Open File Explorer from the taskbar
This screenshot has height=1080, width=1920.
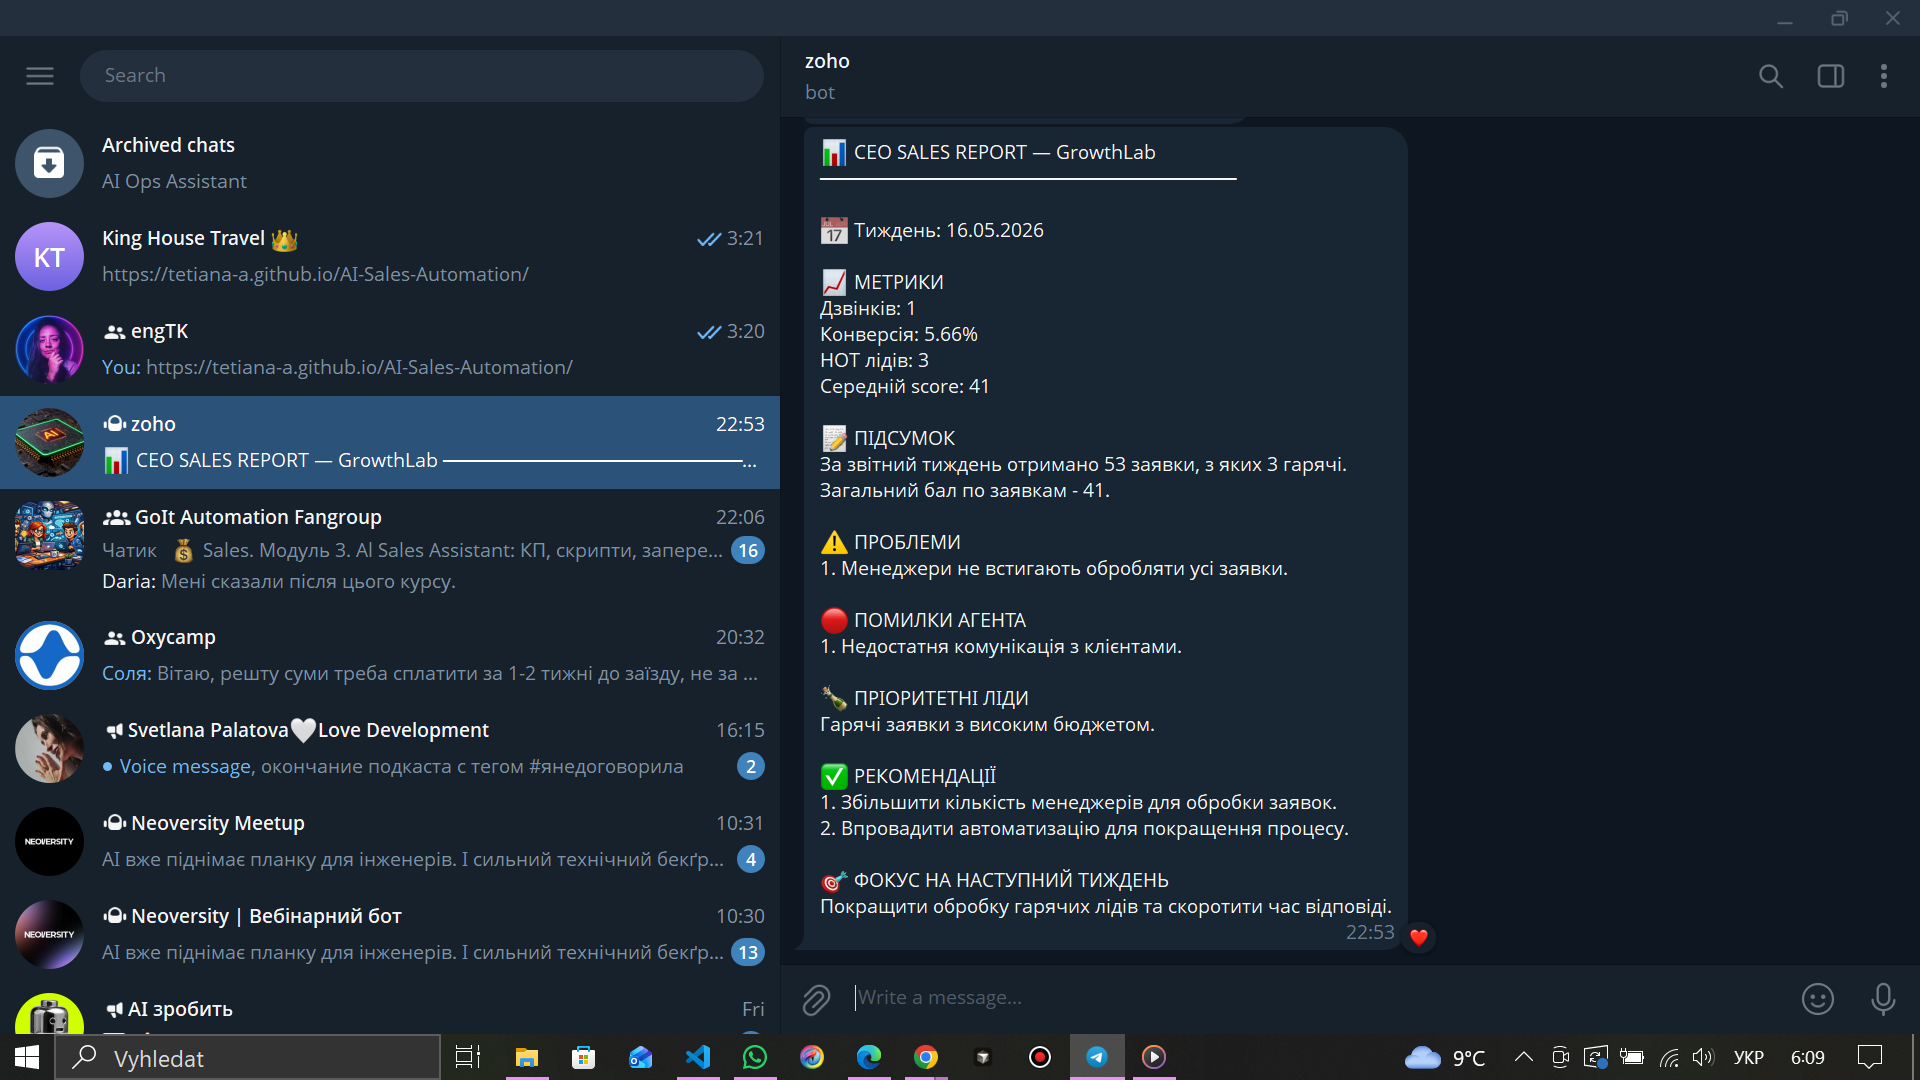point(526,1058)
